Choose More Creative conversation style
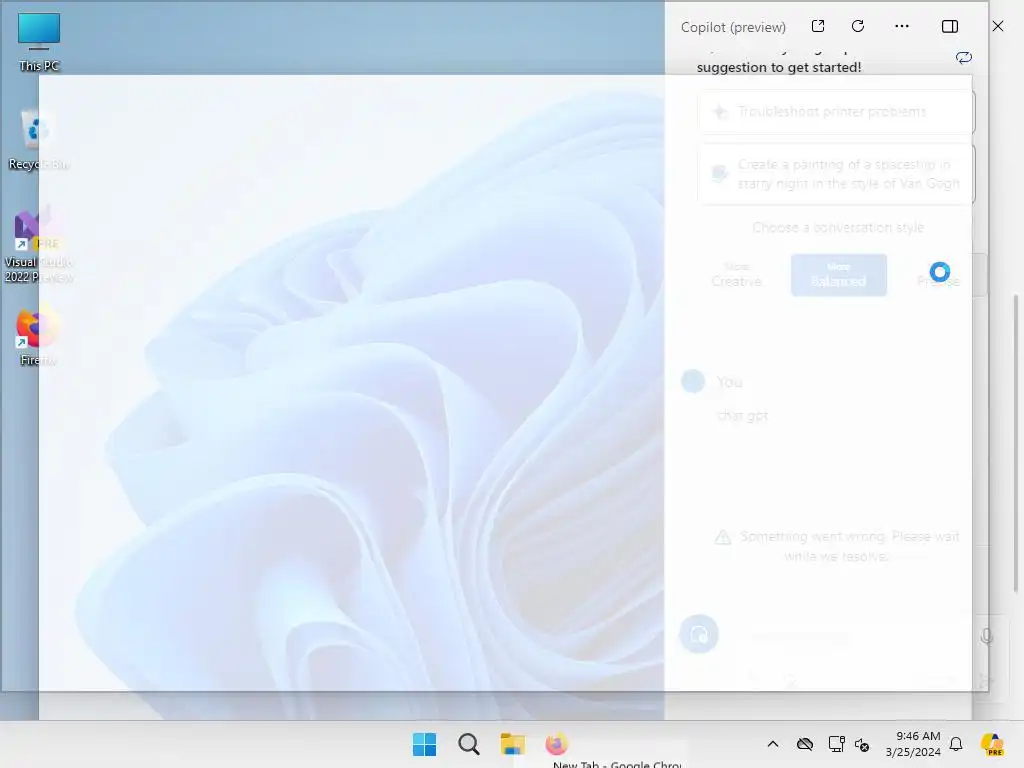This screenshot has height=768, width=1024. [737, 275]
